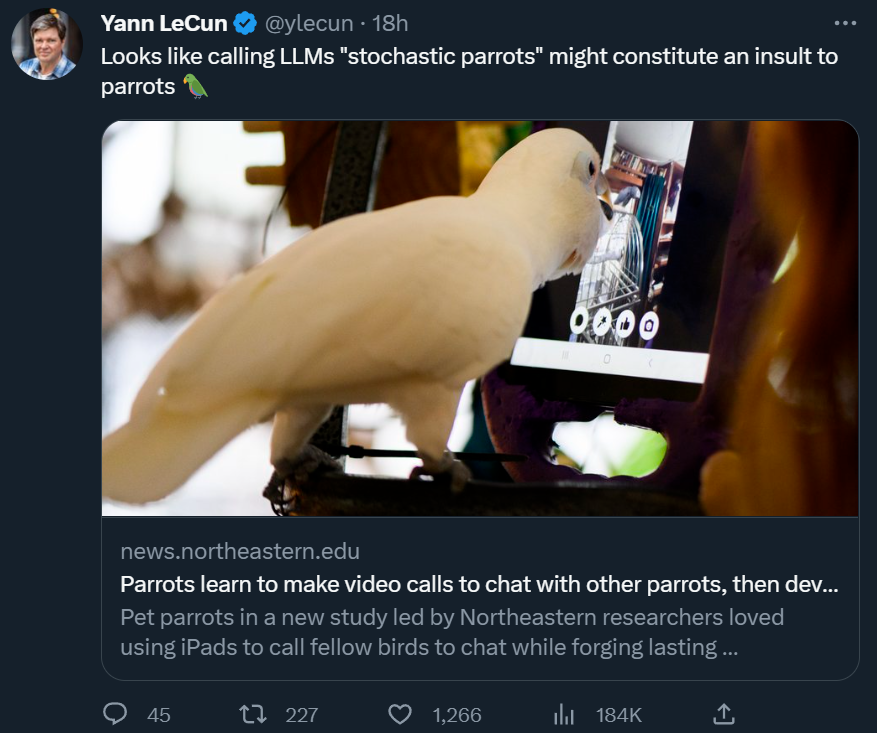The width and height of the screenshot is (877, 733).
Task: Open the 18h timestamp link
Action: pyautogui.click(x=390, y=23)
